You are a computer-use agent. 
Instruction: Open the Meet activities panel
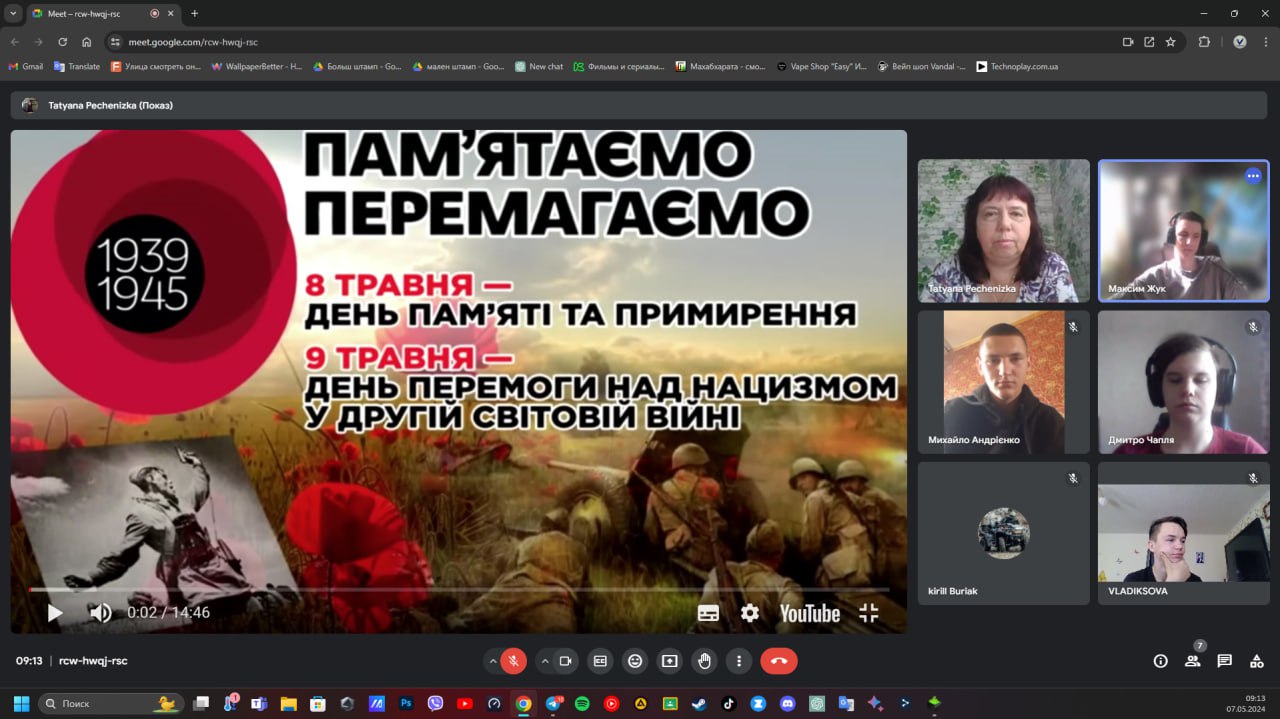pyautogui.click(x=1257, y=661)
